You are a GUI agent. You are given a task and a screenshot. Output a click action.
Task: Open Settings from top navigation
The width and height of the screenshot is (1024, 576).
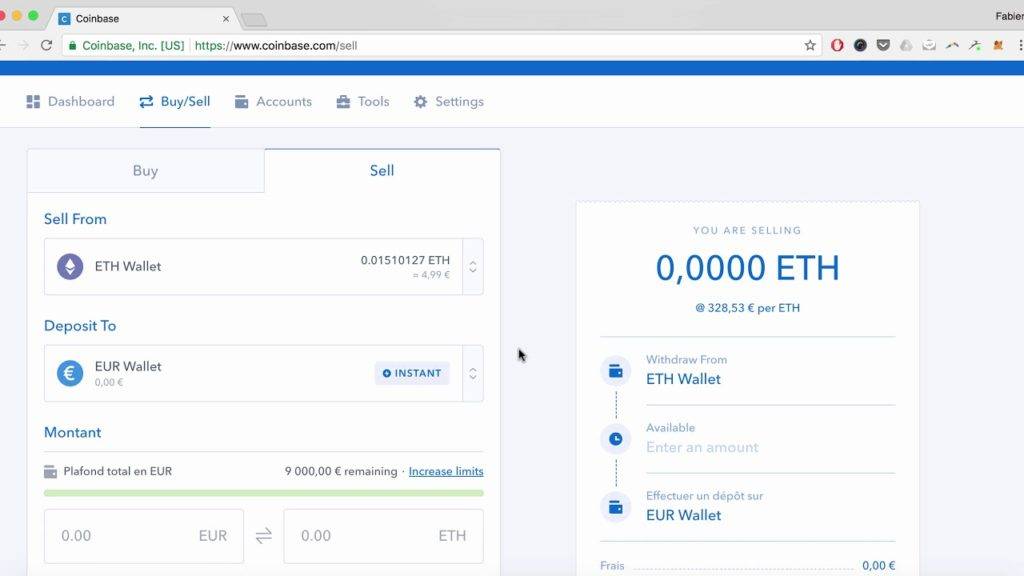449,101
